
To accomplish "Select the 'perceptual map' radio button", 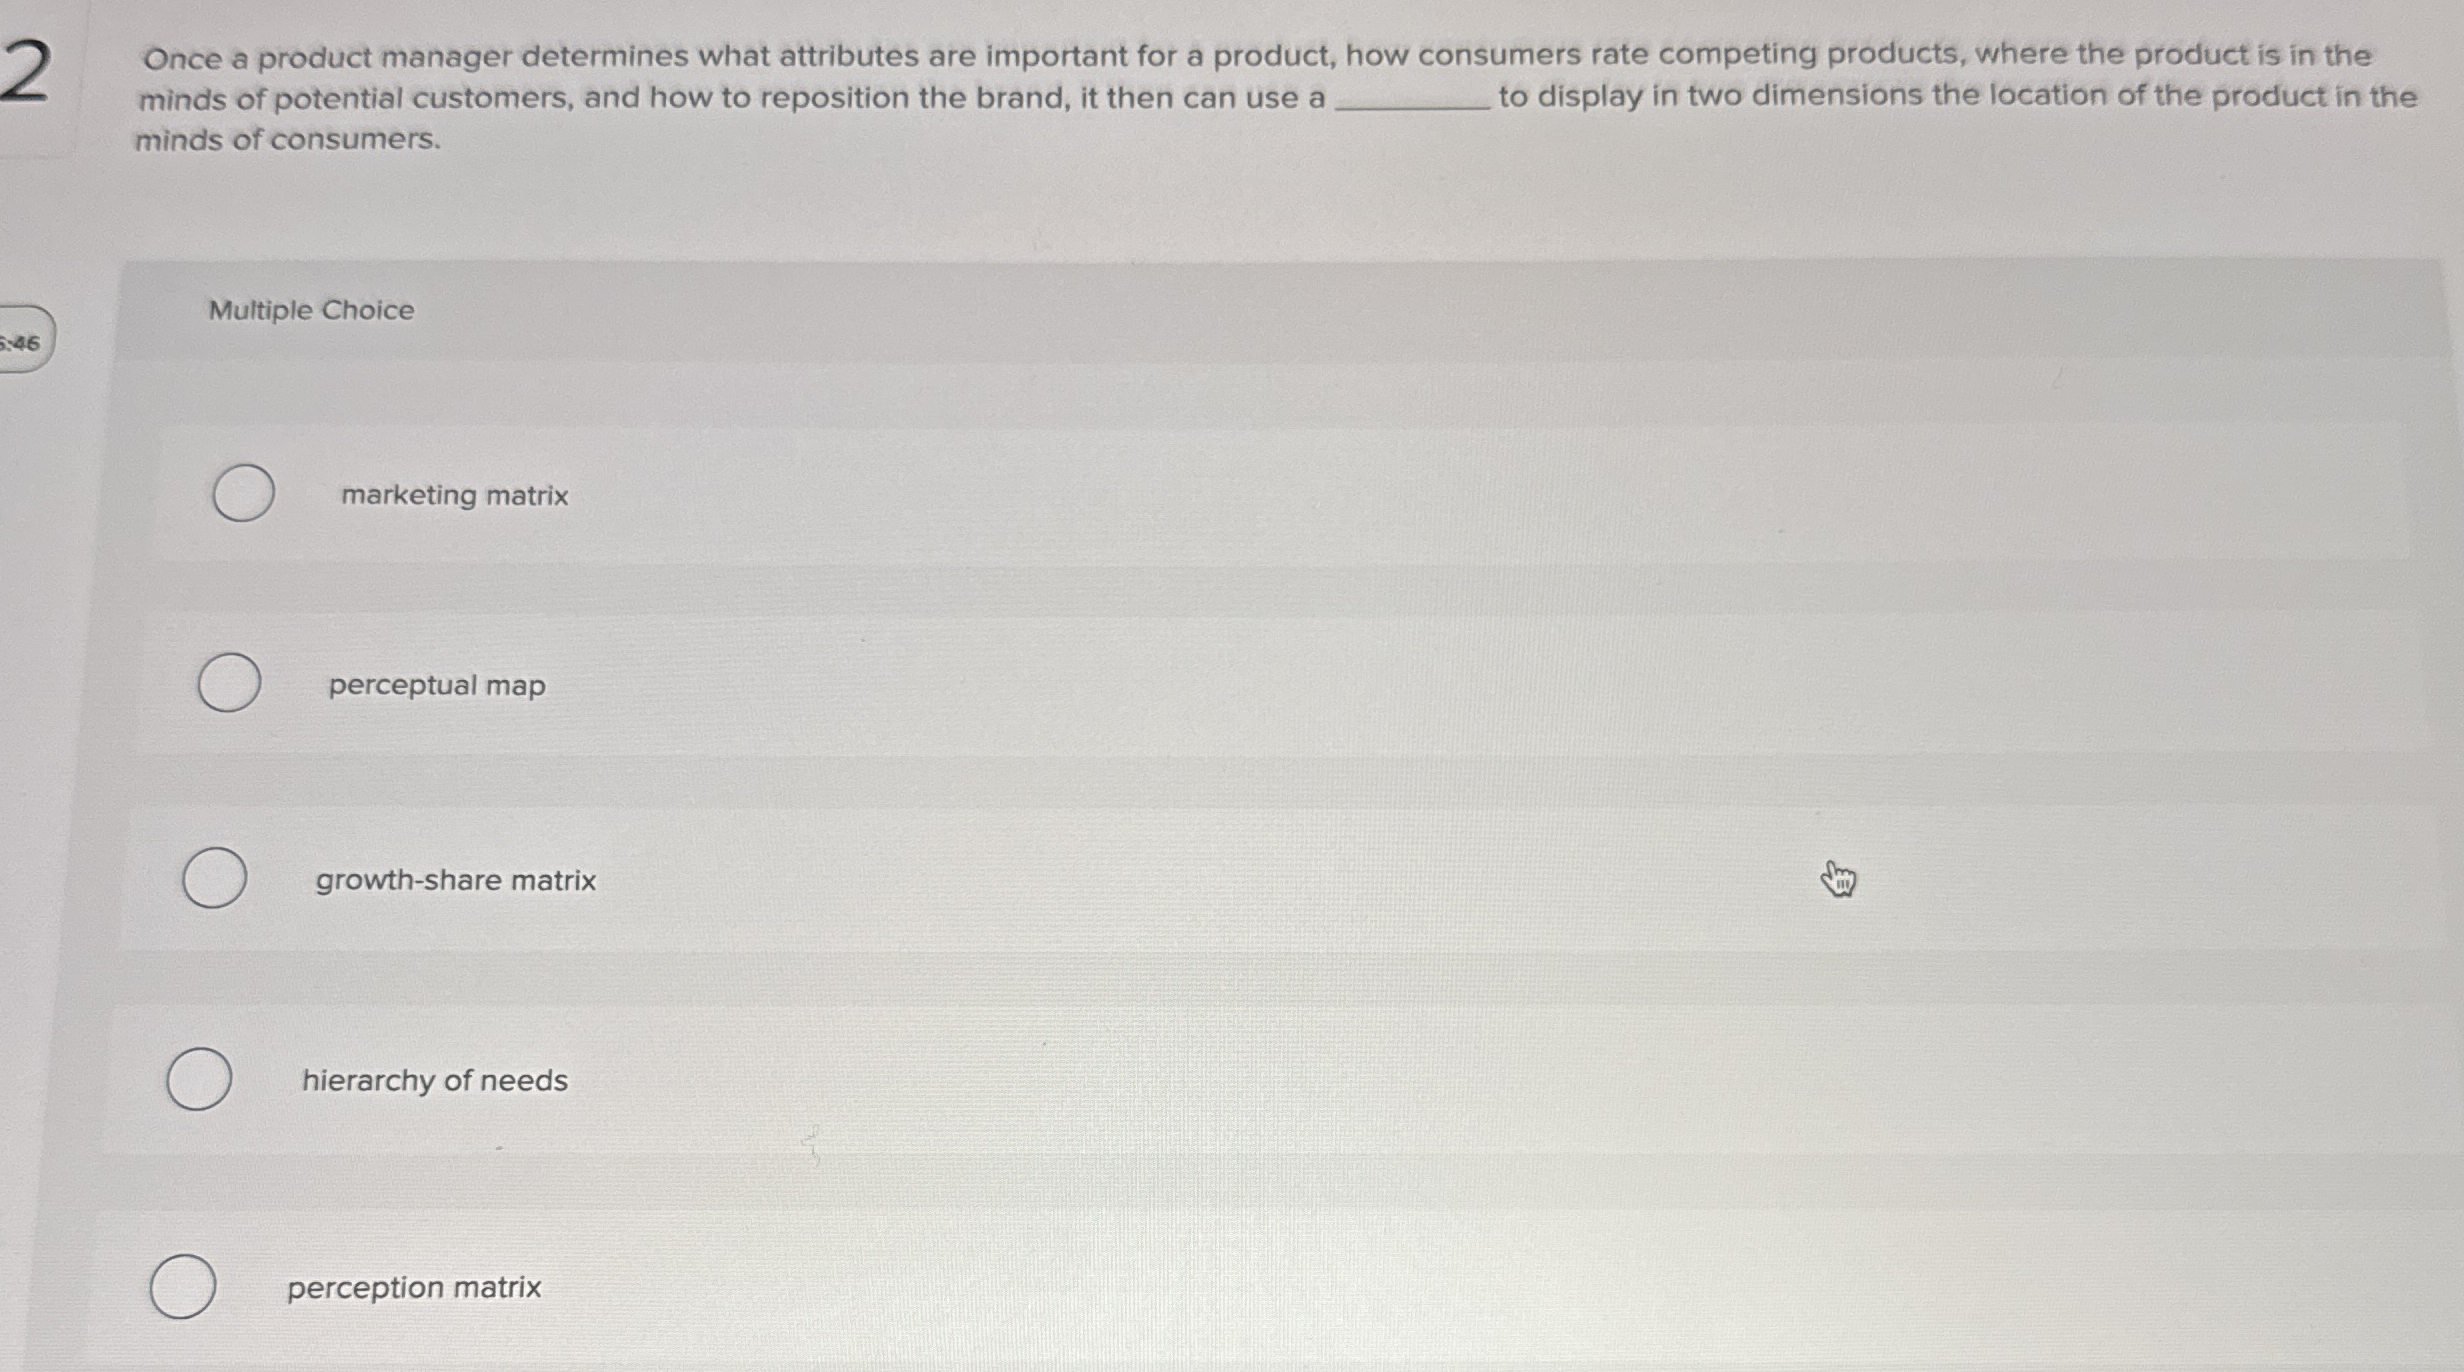I will coord(228,685).
